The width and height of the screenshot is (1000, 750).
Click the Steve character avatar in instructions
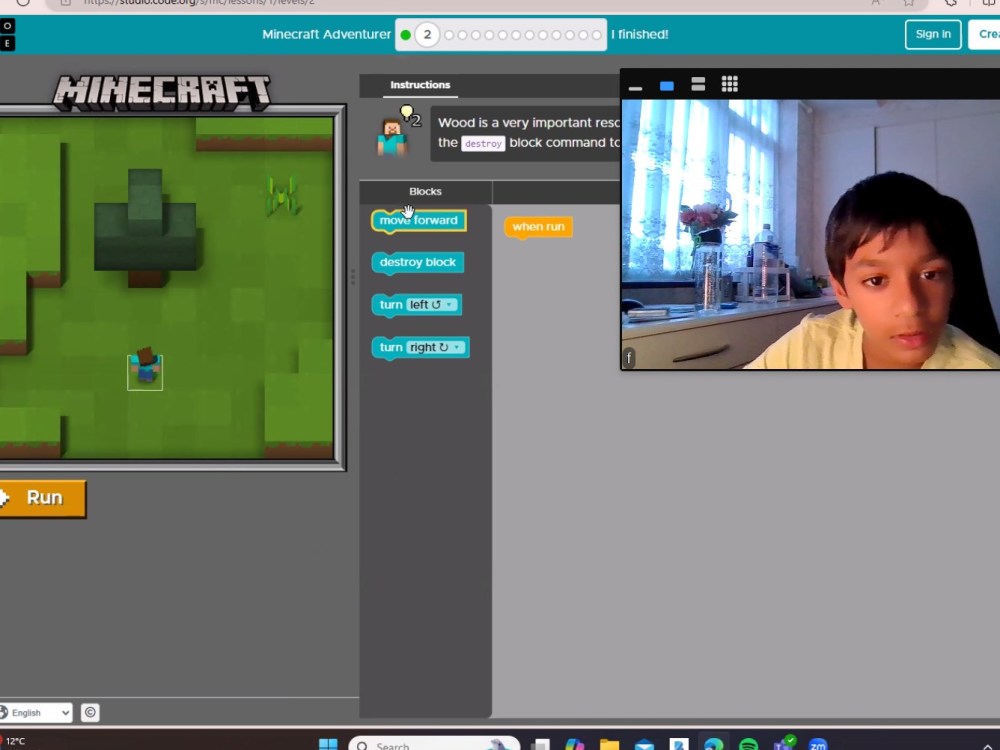[392, 138]
